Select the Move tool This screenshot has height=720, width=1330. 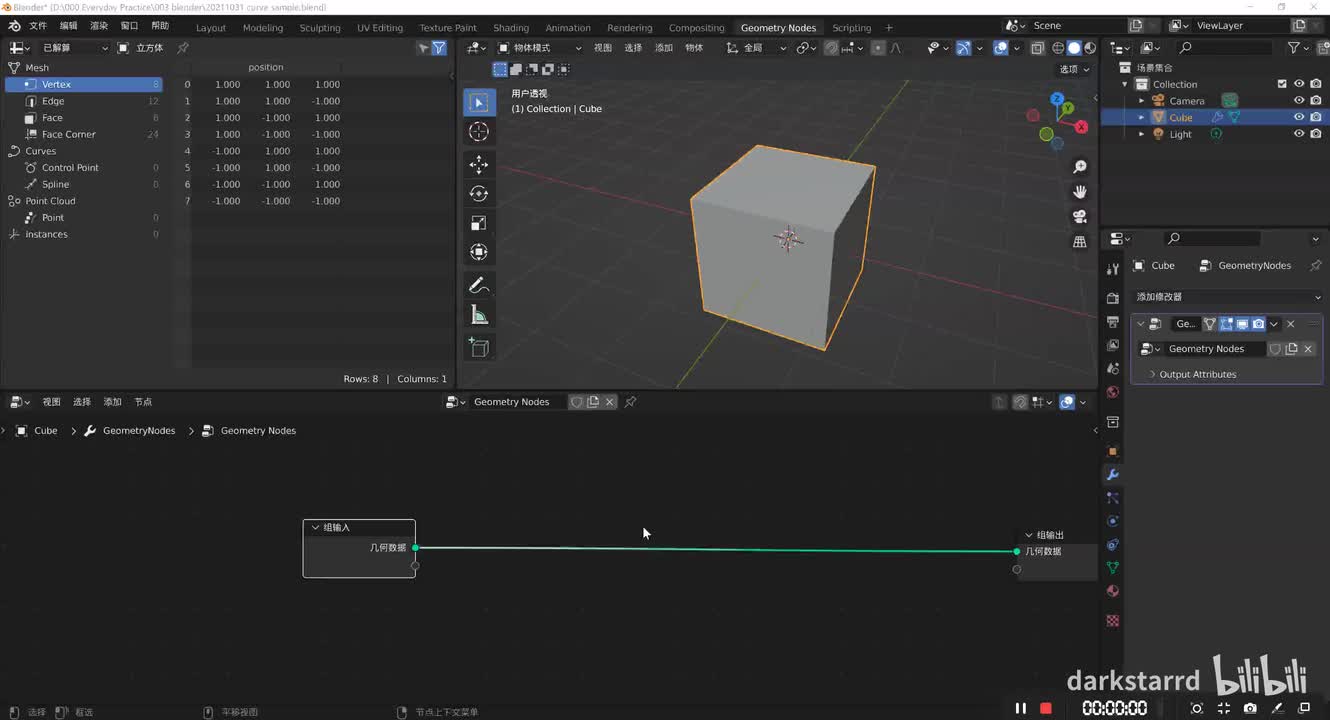pos(479,164)
